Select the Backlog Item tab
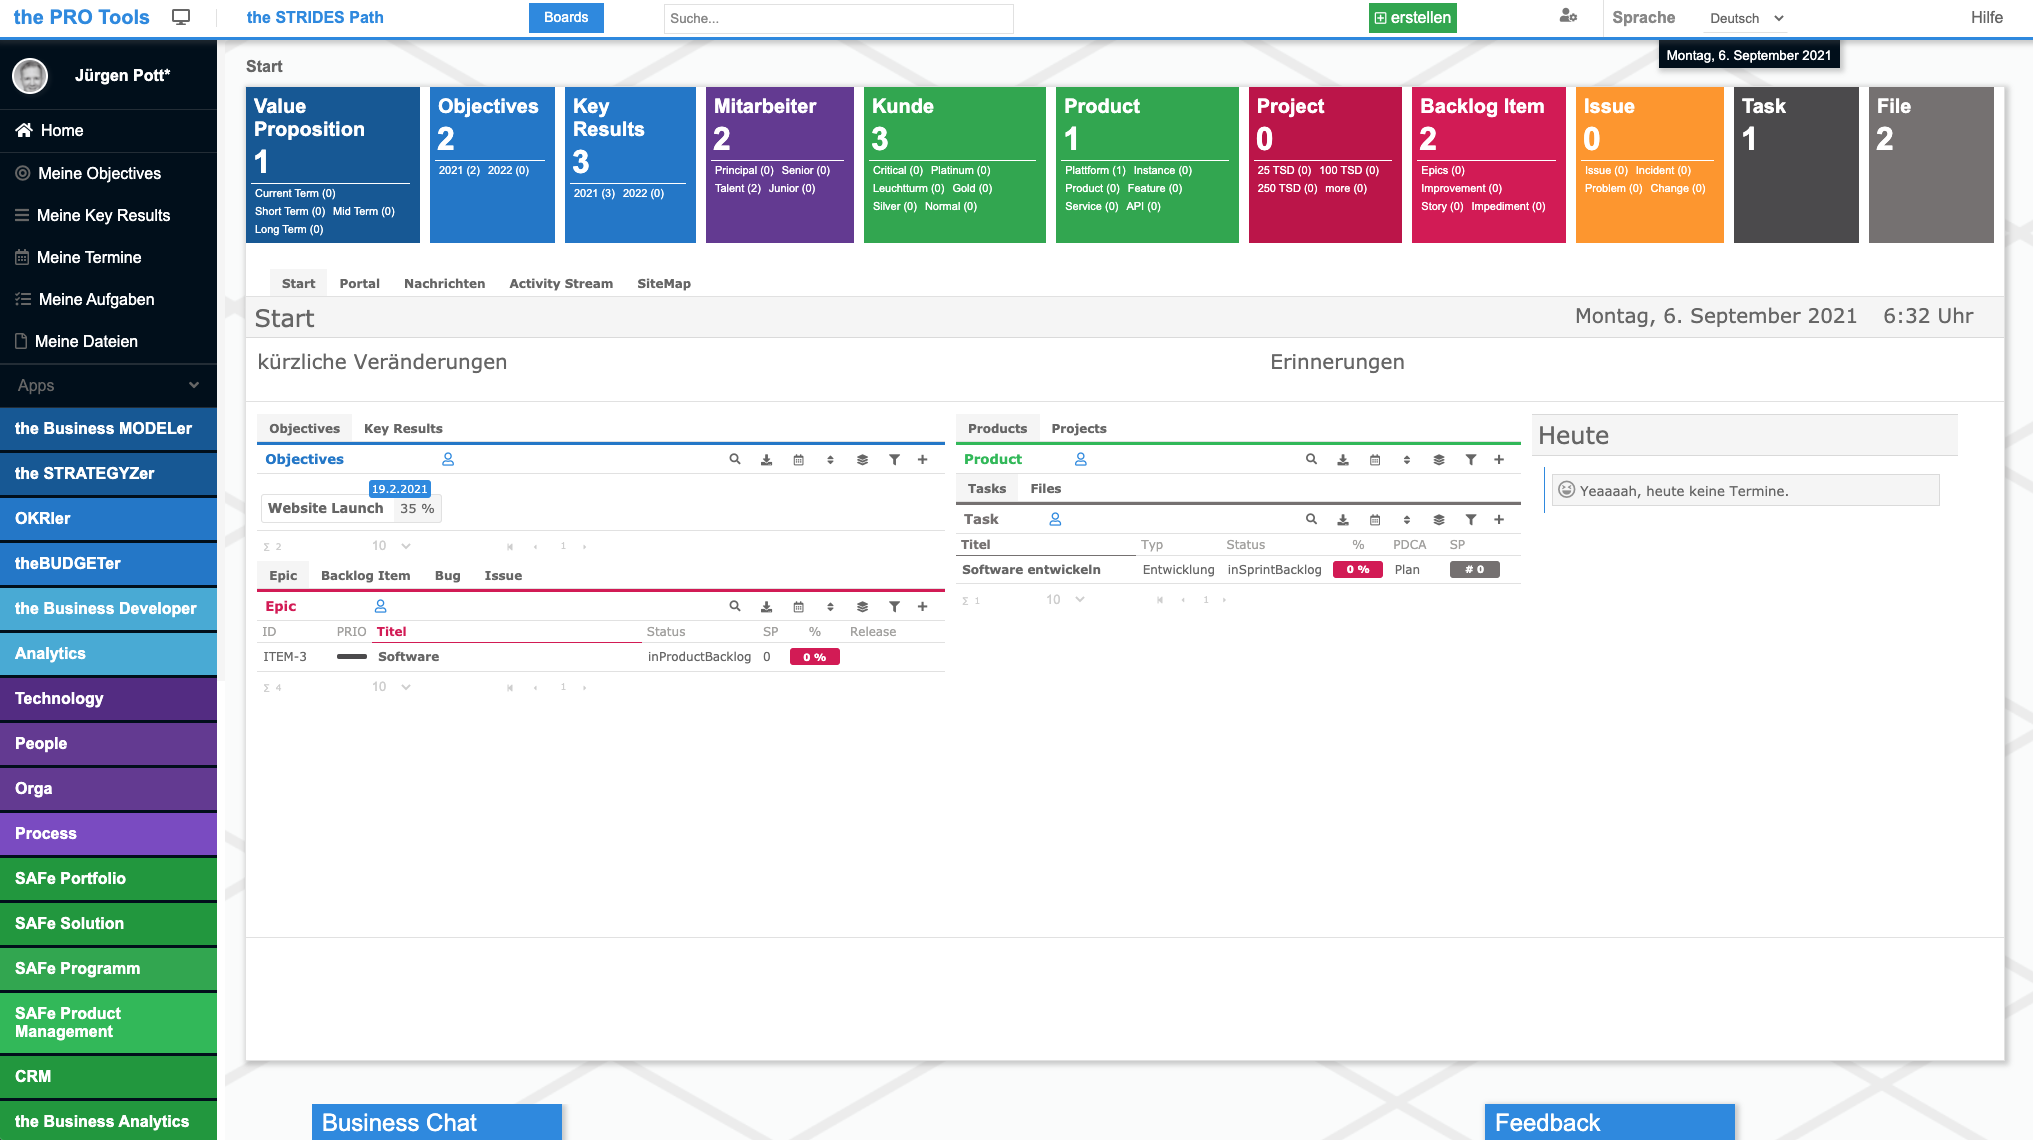The height and width of the screenshot is (1140, 2033). (x=365, y=575)
